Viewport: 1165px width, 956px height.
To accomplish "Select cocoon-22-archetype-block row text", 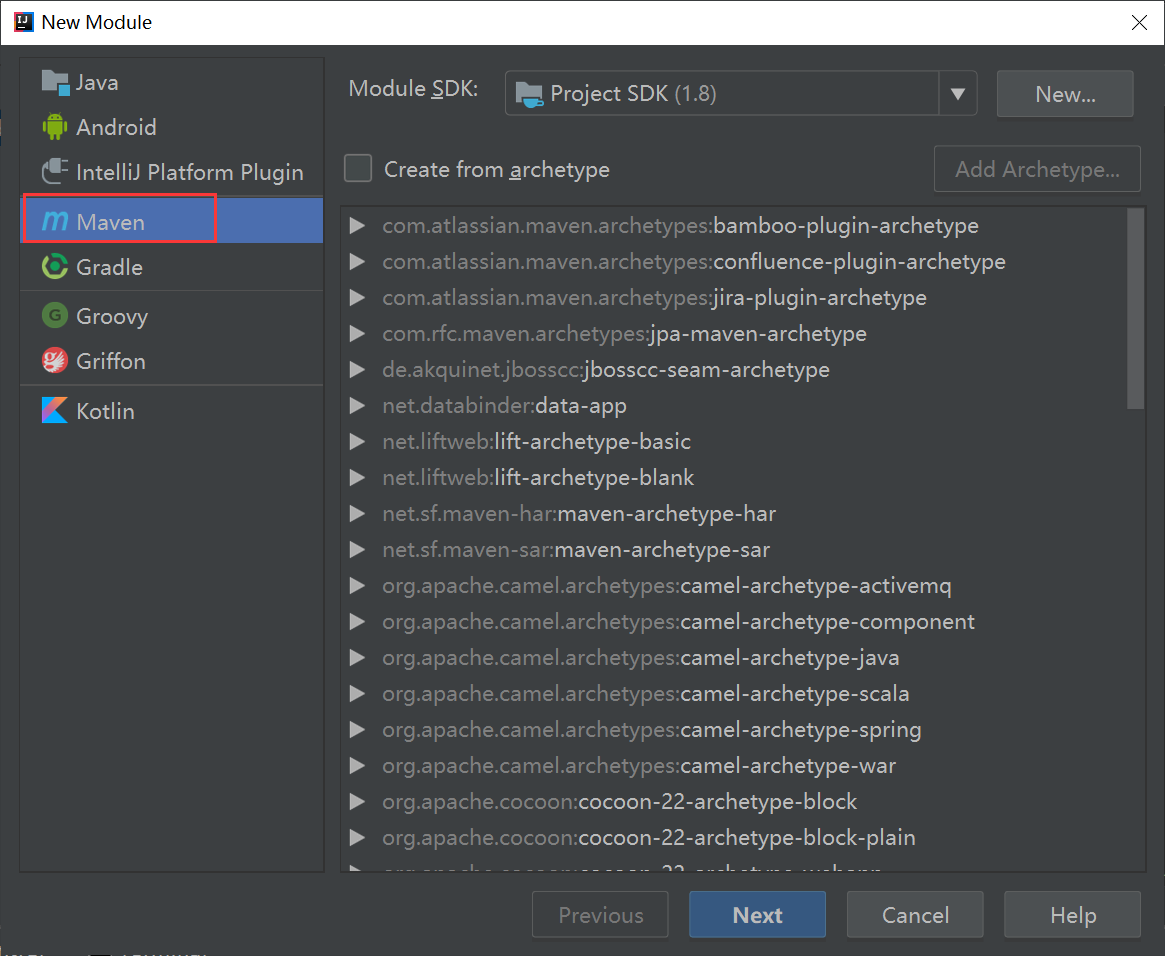I will (x=620, y=801).
